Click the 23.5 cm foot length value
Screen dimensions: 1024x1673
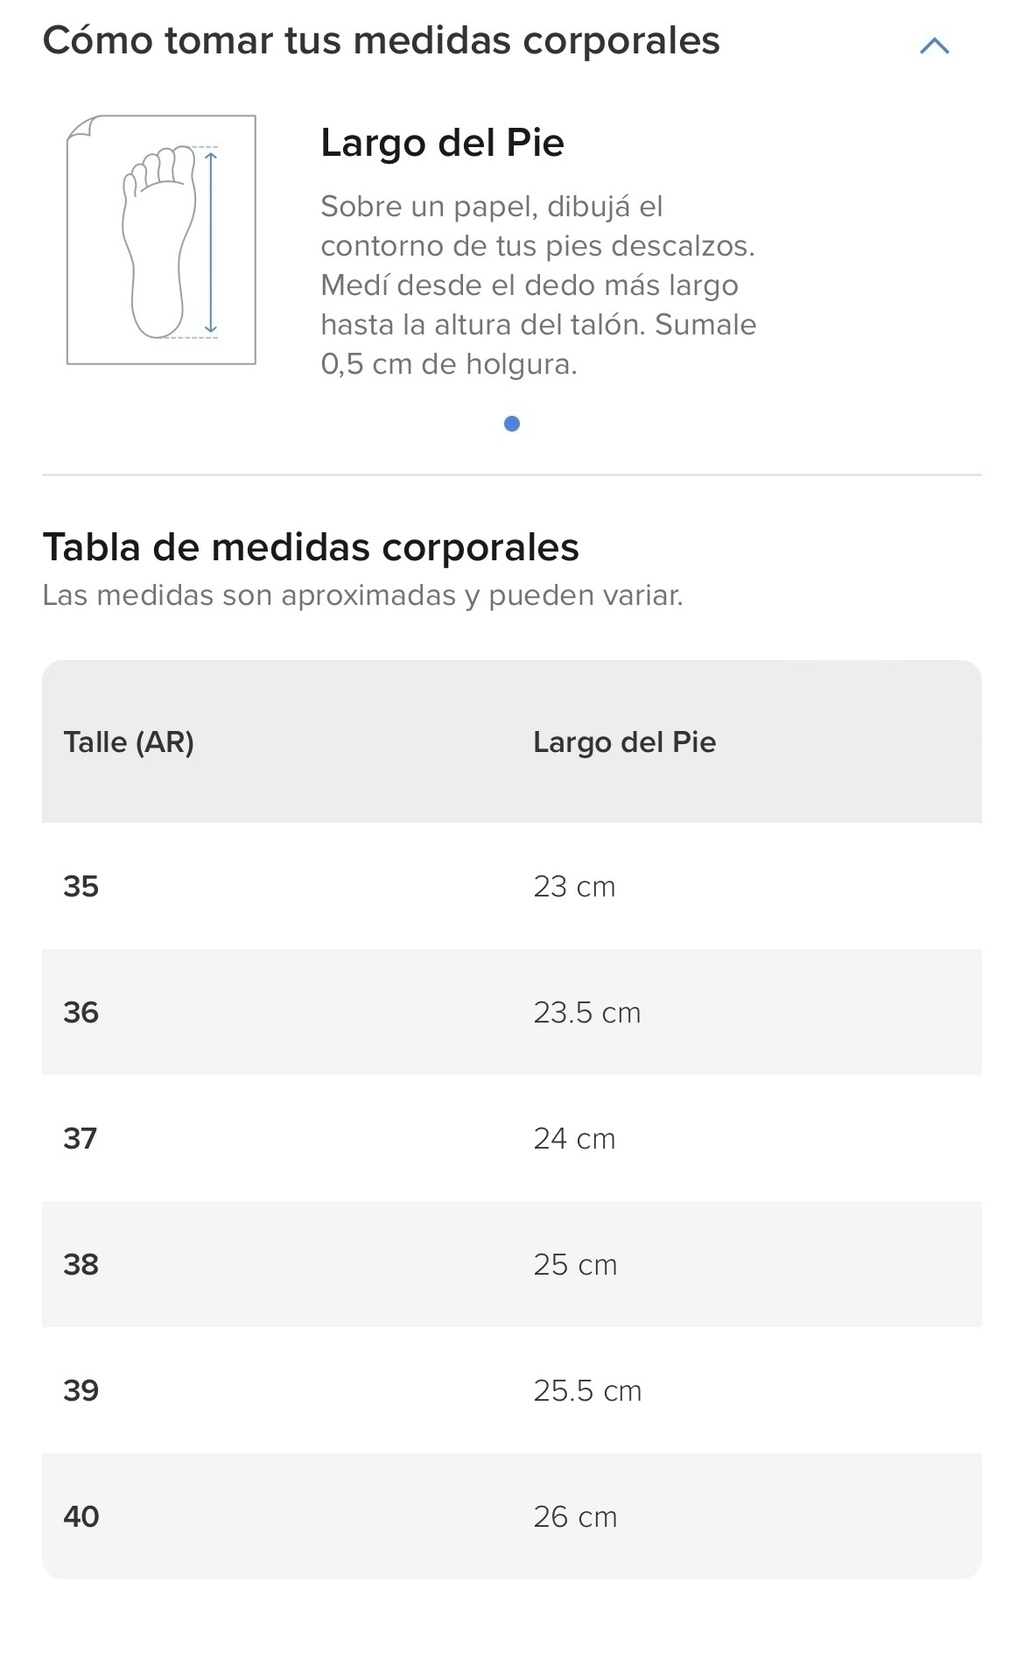coord(587,1012)
